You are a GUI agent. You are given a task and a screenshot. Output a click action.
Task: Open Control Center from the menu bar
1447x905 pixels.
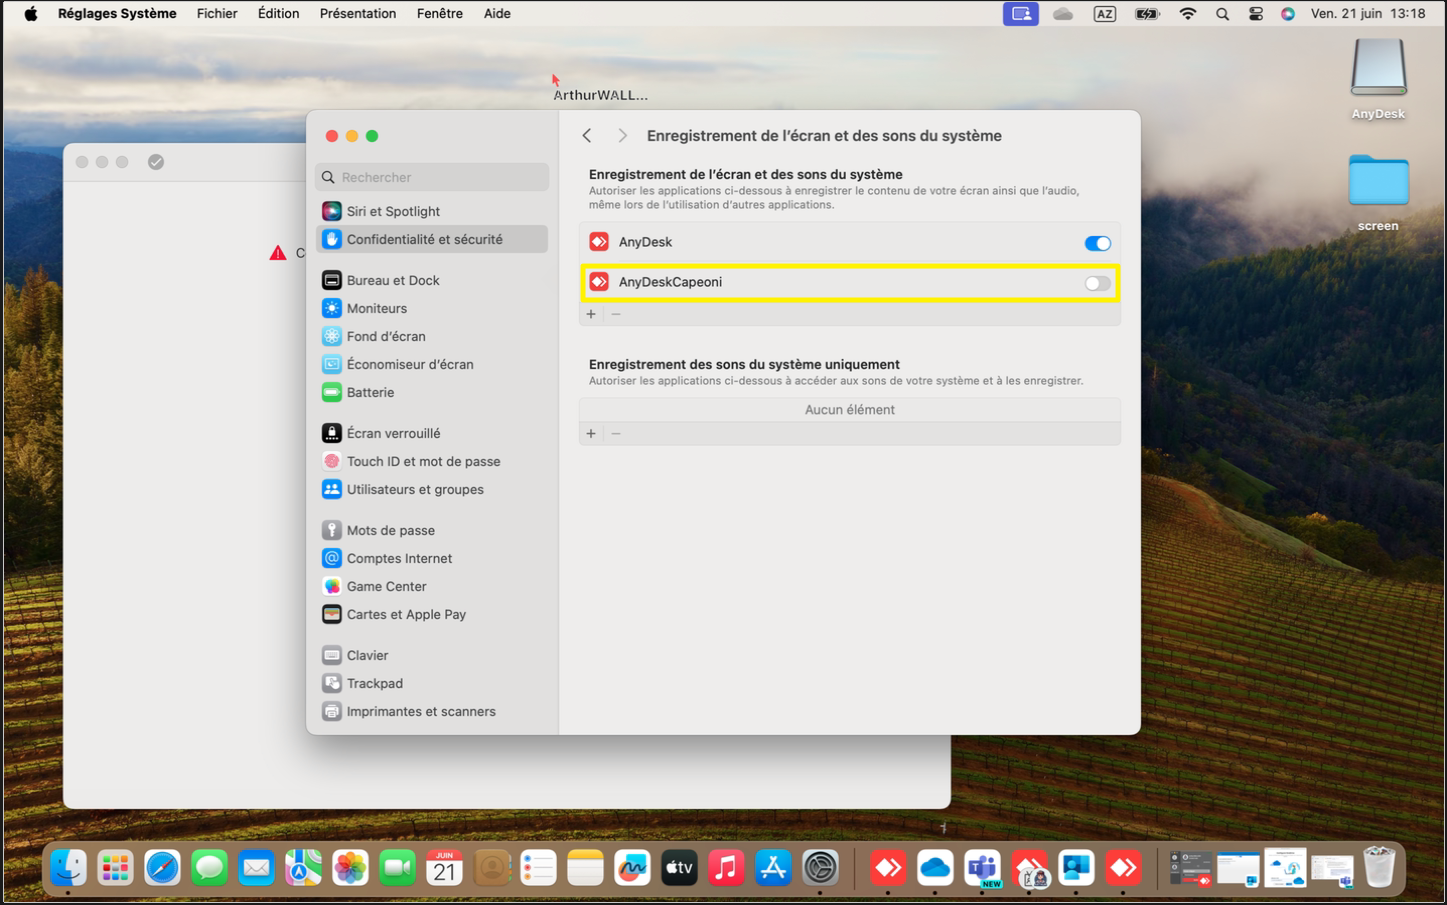(1256, 13)
